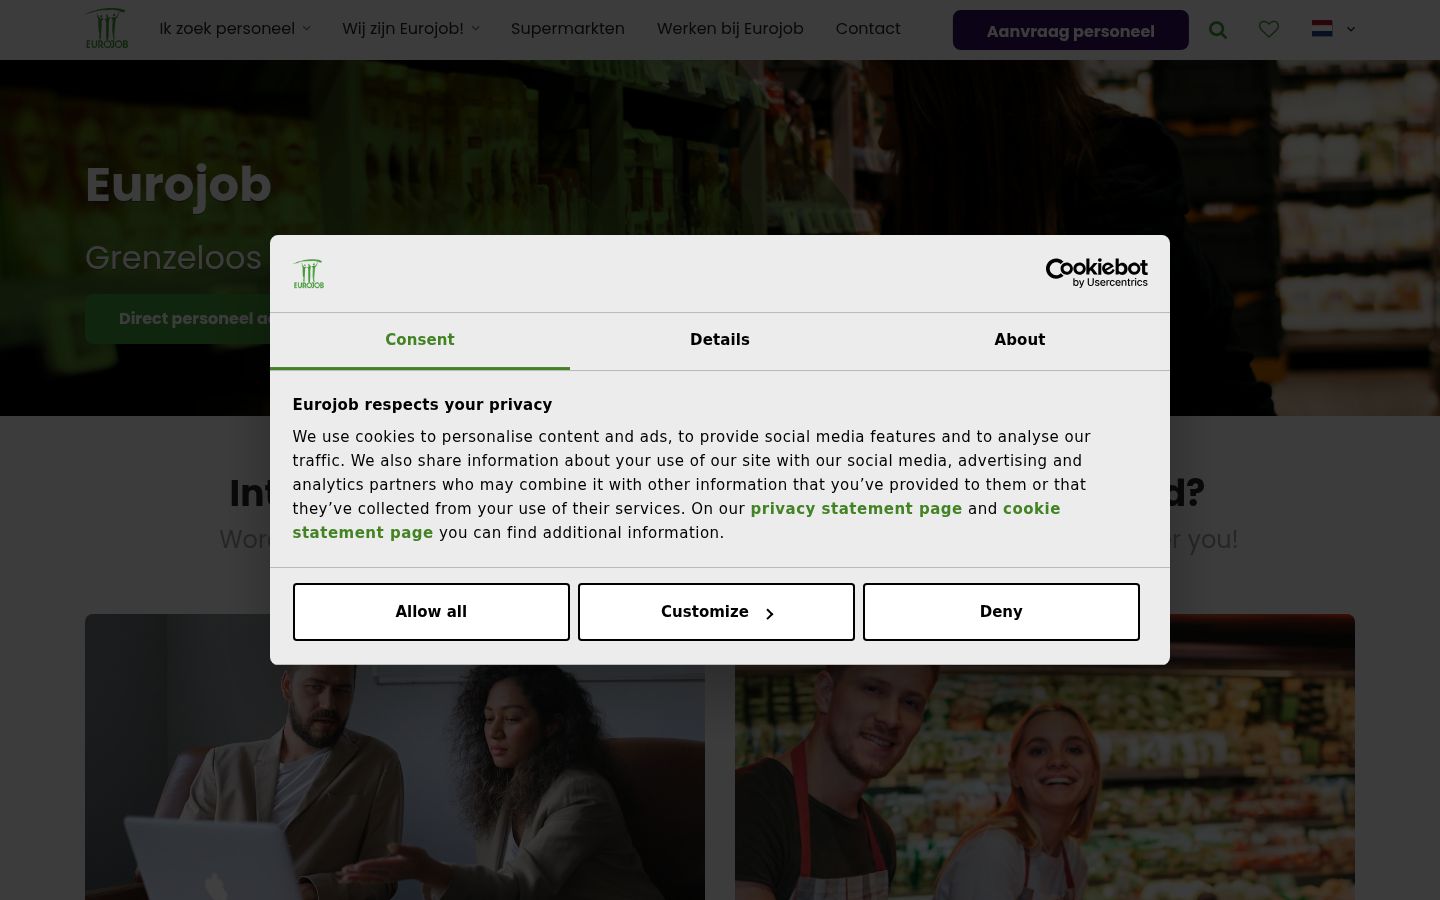Click Customize cookie settings

coord(716,612)
